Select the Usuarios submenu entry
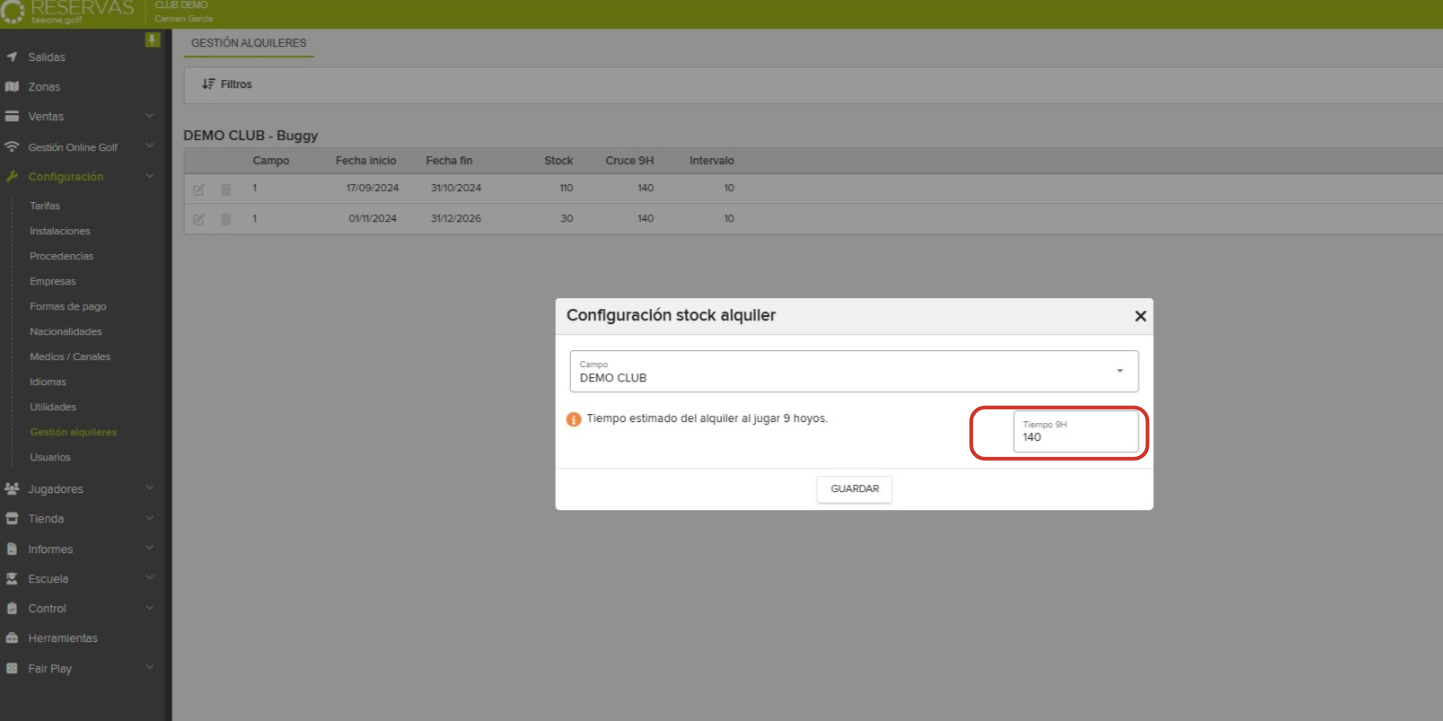The width and height of the screenshot is (1443, 721). point(50,457)
